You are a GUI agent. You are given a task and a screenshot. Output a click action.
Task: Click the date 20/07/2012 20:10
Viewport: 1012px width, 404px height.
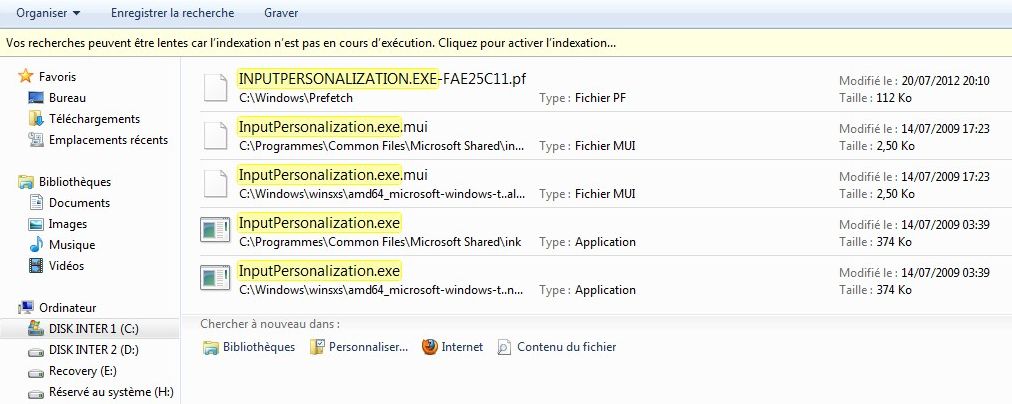[946, 81]
